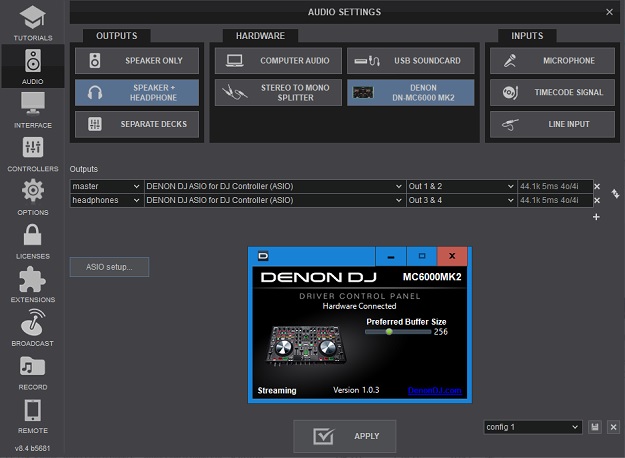Select USB Soundcard hardware

pyautogui.click(x=411, y=61)
